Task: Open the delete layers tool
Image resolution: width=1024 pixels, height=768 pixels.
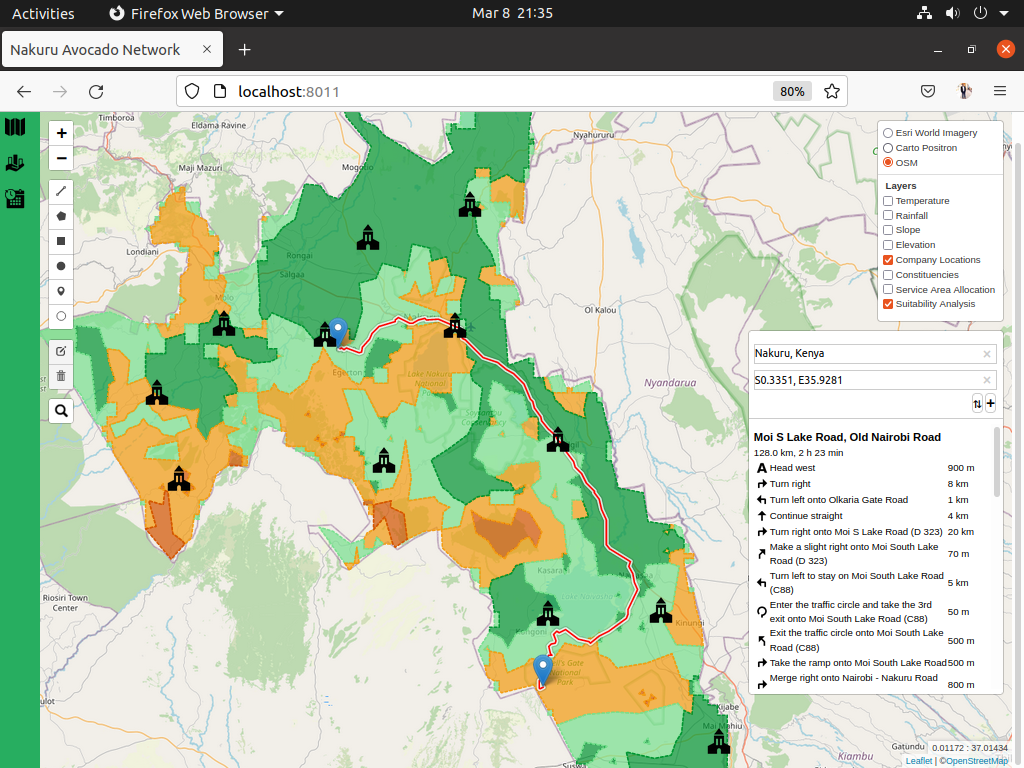Action: pos(61,375)
